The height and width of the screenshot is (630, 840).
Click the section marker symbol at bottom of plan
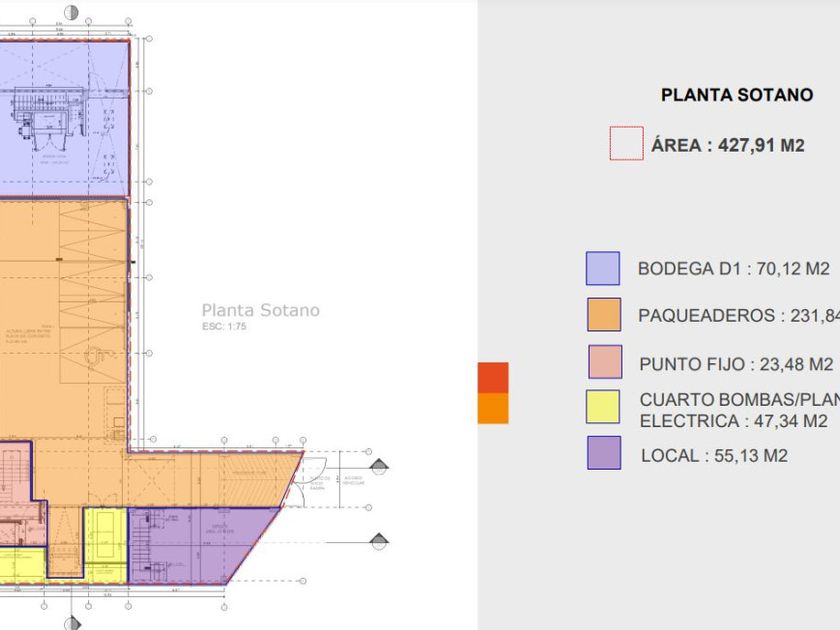pos(72,623)
